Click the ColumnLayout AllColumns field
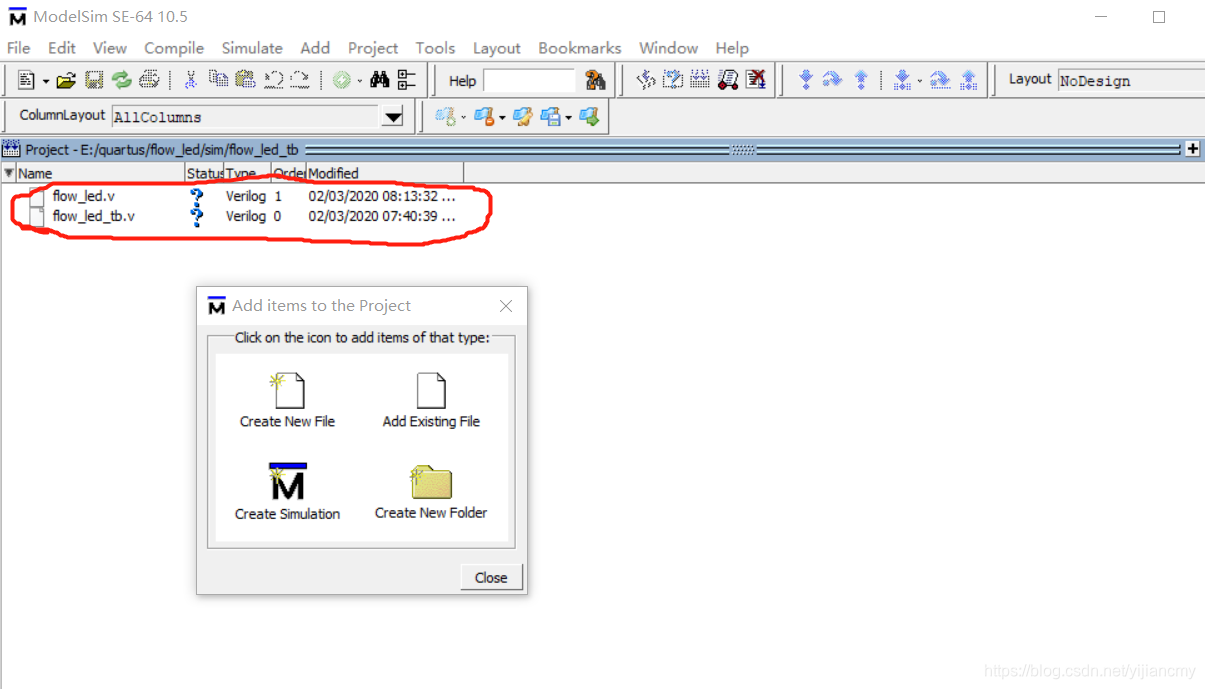The height and width of the screenshot is (689, 1205). tap(247, 117)
